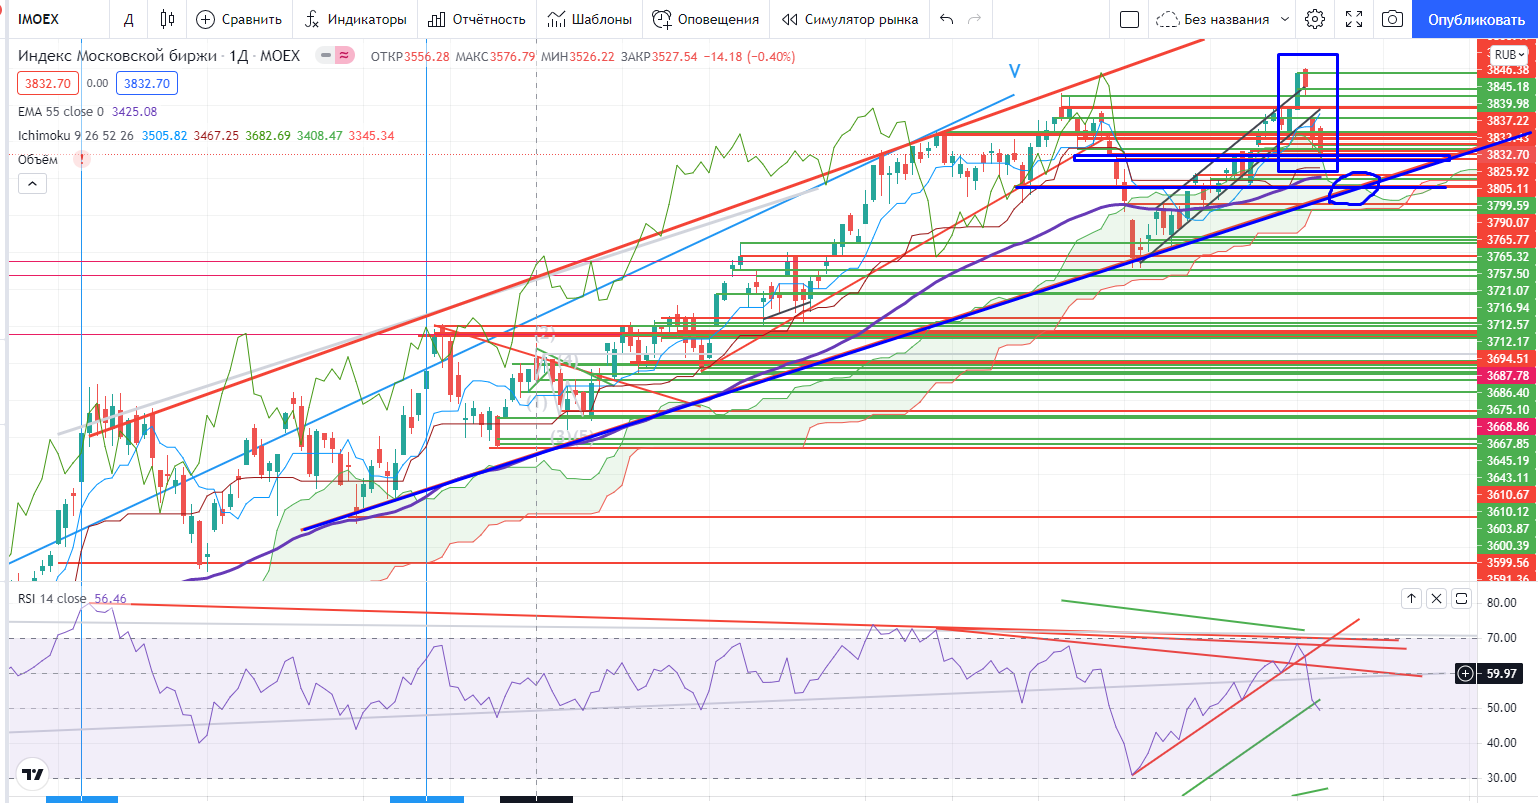Click the Без названия layout name
This screenshot has width=1538, height=803.
point(1226,19)
